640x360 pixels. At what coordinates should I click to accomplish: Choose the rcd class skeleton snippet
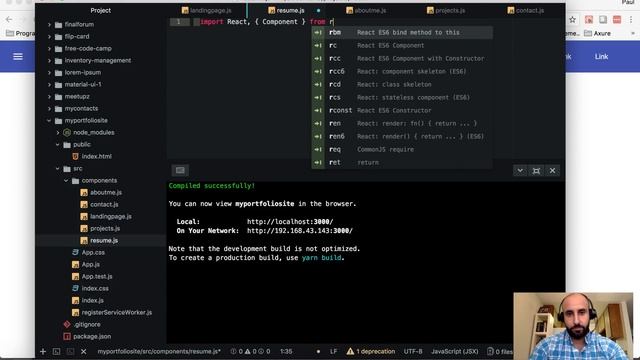pos(402,84)
